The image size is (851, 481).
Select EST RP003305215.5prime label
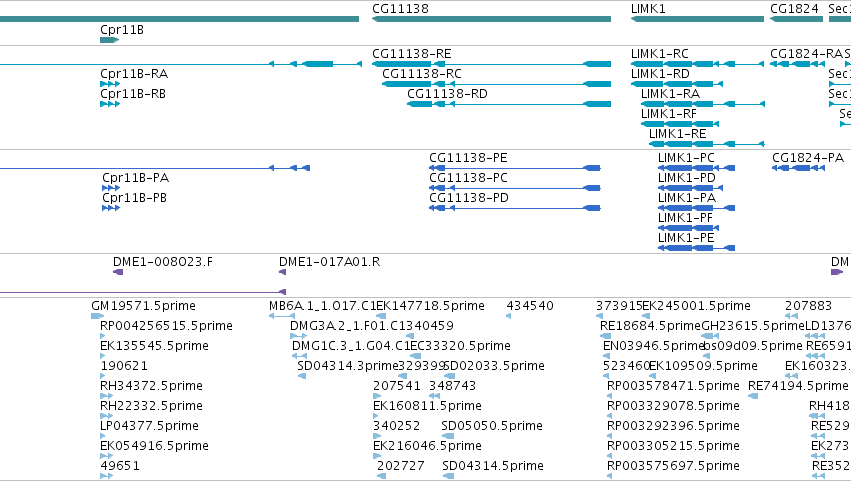click(x=674, y=447)
